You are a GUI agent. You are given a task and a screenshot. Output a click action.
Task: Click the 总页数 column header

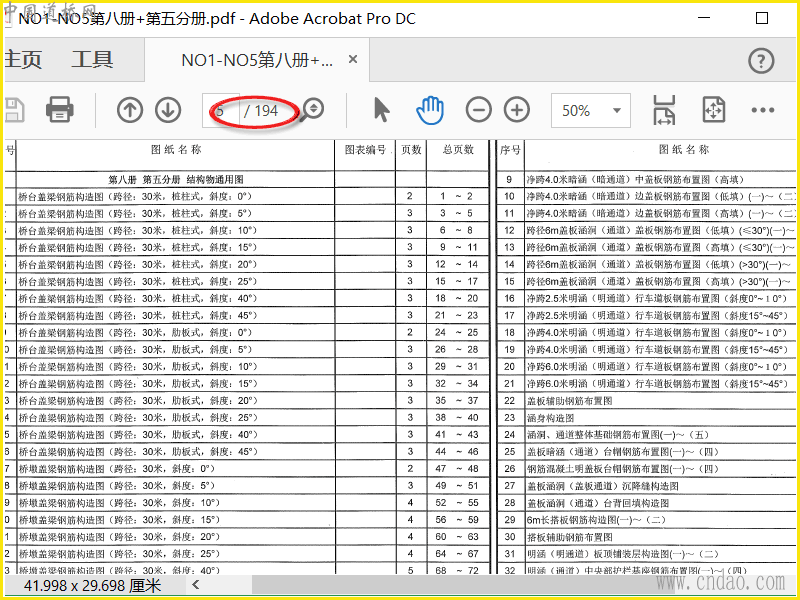coord(458,149)
